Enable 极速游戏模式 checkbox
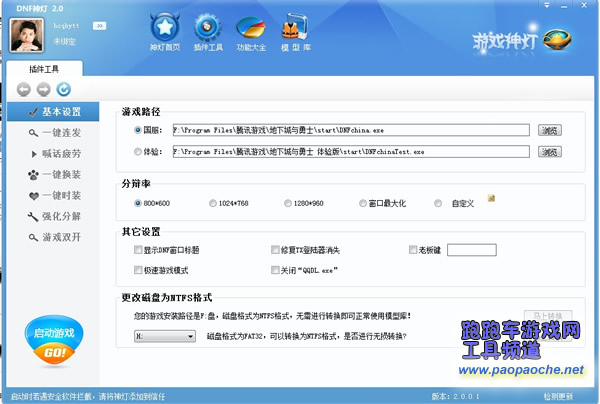Image resolution: width=600 pixels, height=404 pixels. point(138,270)
